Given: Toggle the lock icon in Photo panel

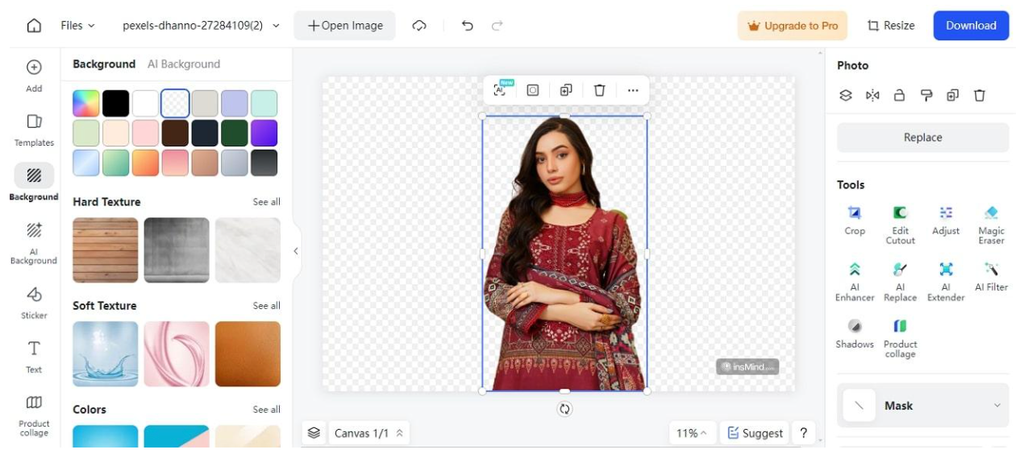Looking at the screenshot, I should 899,95.
